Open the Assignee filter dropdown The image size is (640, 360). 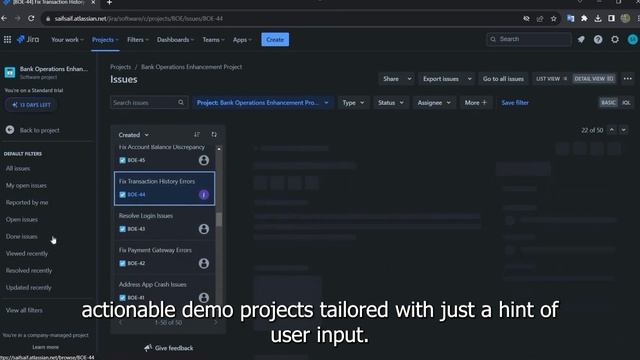(434, 102)
